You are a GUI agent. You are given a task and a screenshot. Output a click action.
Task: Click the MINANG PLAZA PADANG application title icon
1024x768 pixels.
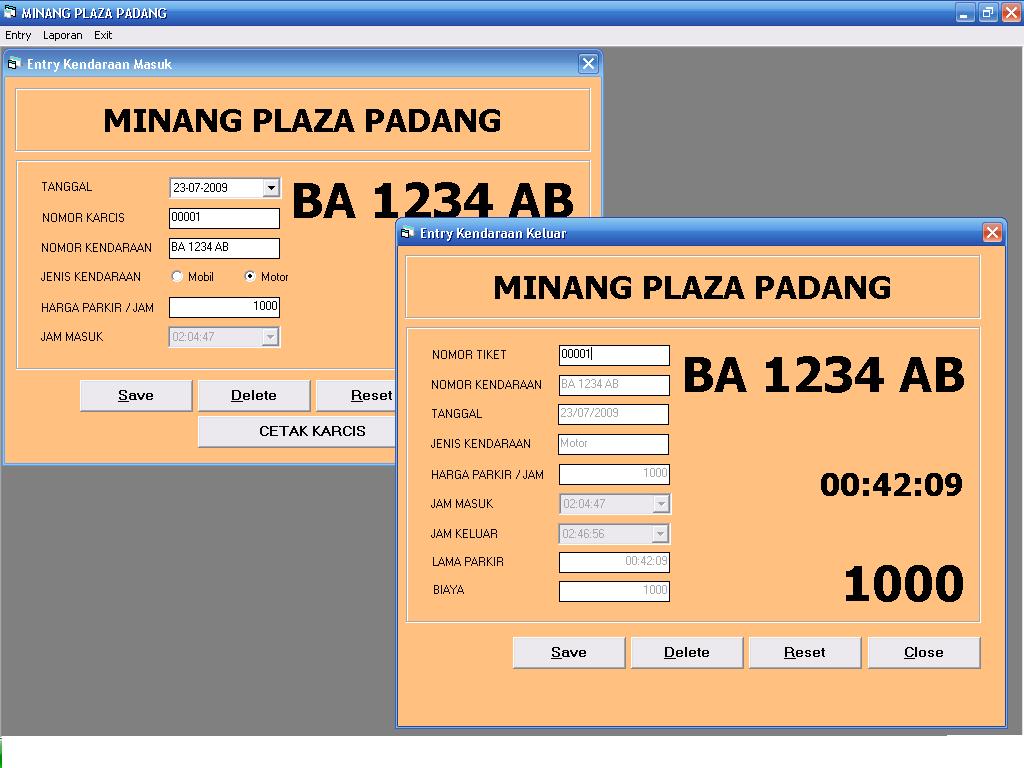tap(9, 12)
